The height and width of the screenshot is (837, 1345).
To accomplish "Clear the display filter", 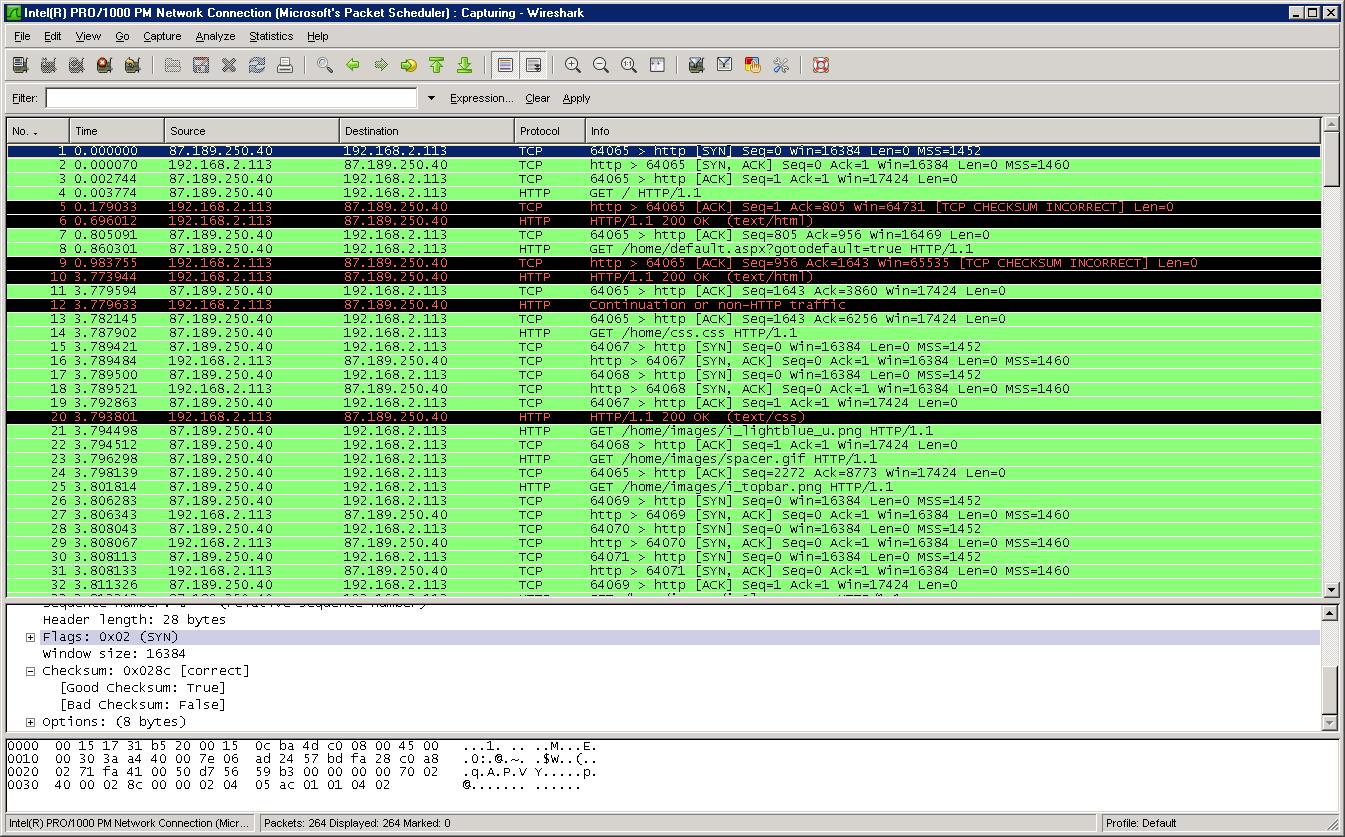I will [538, 98].
